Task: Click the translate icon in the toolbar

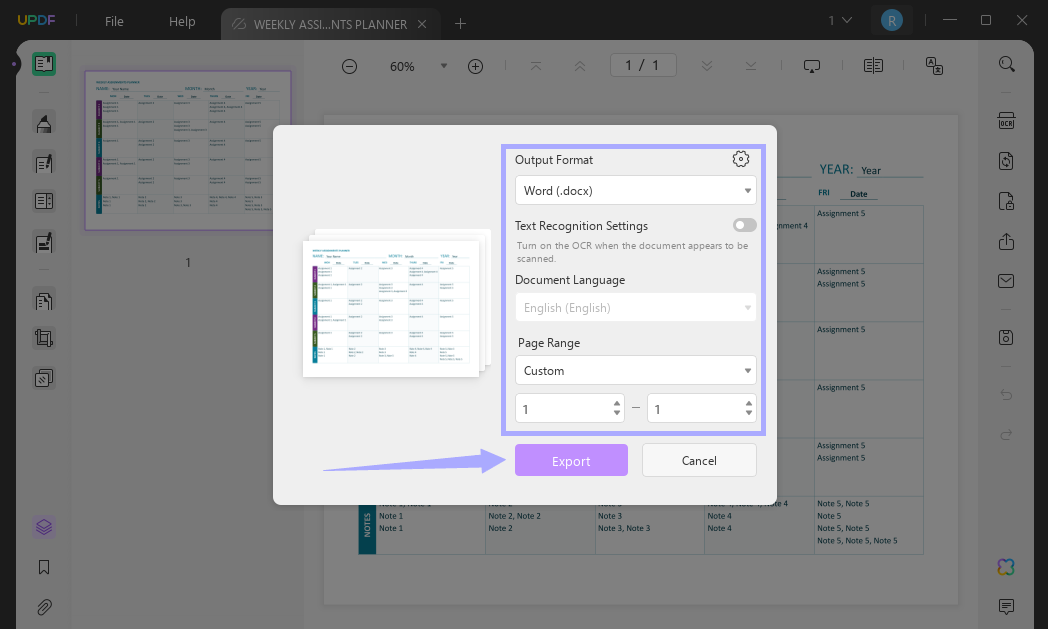Action: tap(934, 65)
